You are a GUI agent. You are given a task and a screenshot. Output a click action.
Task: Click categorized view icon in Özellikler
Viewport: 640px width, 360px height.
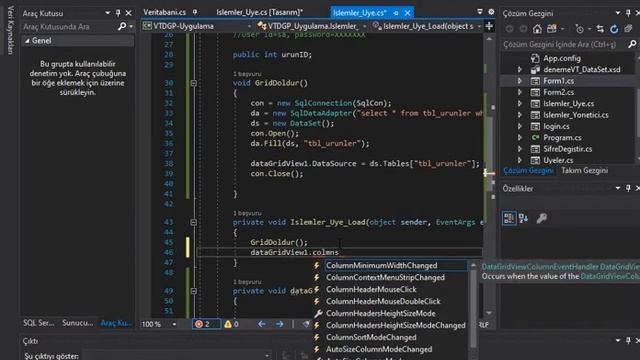509,218
